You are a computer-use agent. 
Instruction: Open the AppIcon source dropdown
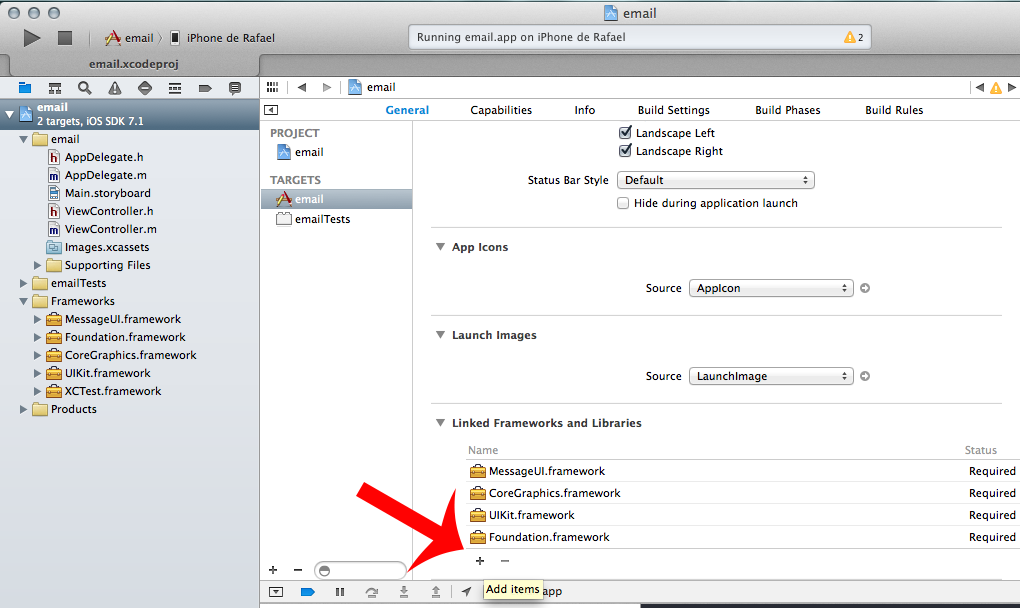coord(770,288)
